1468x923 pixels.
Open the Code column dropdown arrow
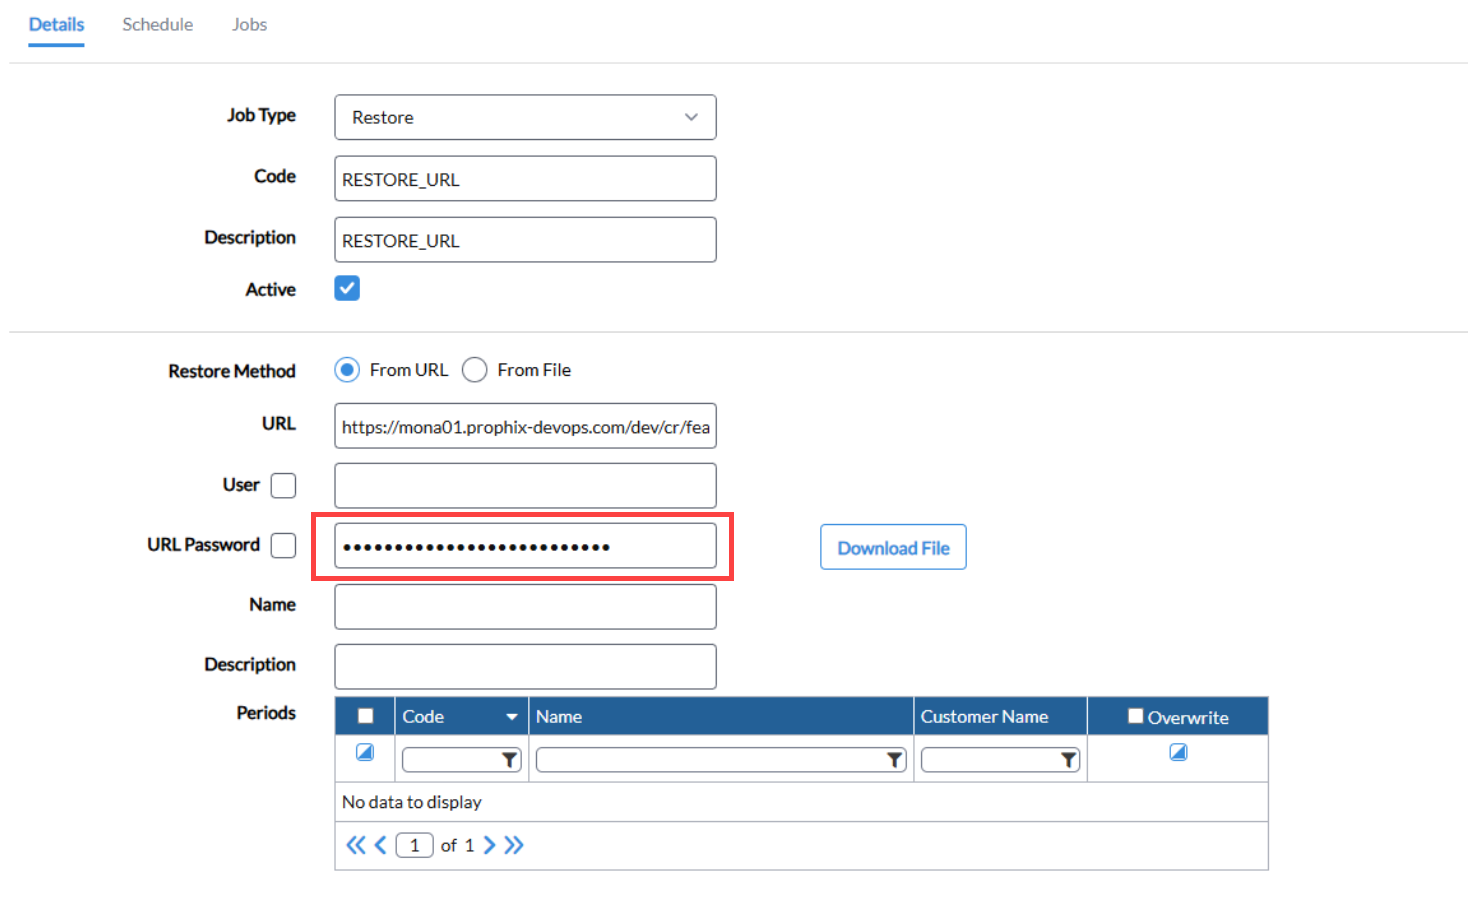coord(511,717)
